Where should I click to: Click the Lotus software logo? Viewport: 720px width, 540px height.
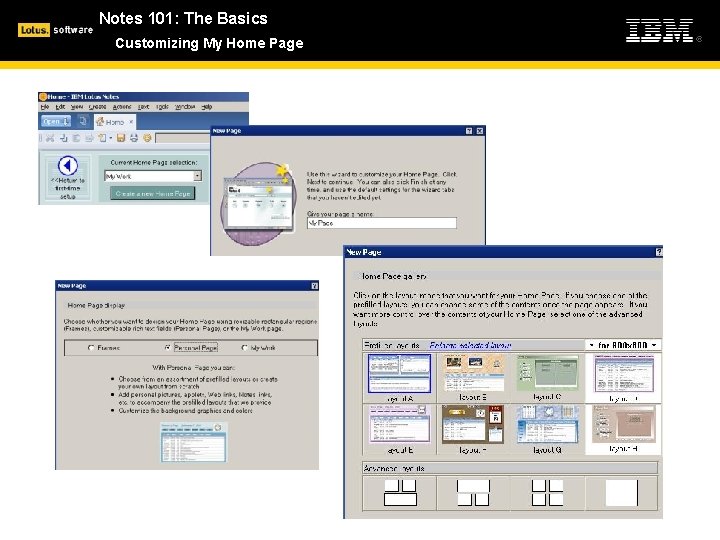click(x=56, y=30)
